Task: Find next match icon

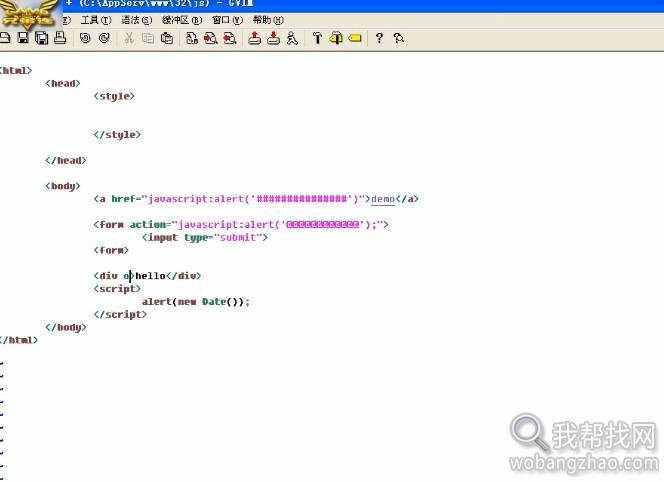Action: pos(210,39)
